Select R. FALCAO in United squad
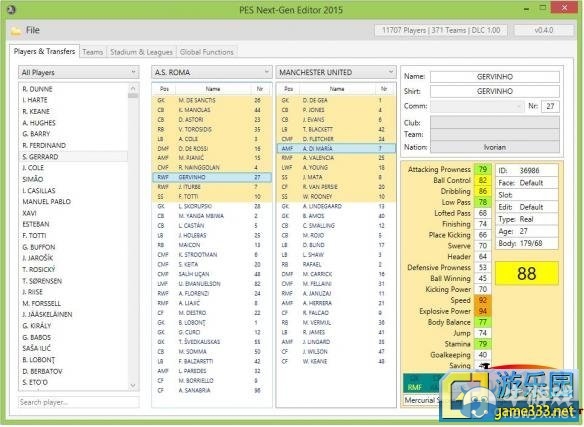584x427 pixels. (336, 313)
